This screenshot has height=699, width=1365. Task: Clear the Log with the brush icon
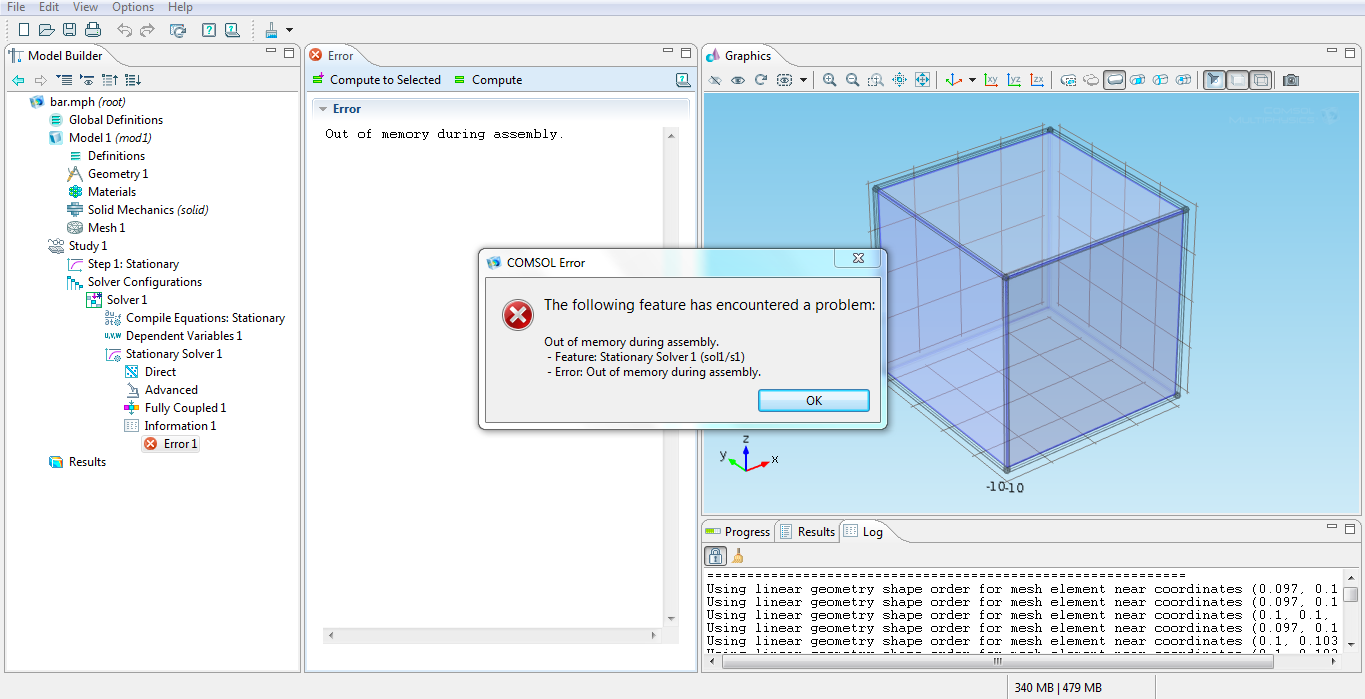pos(739,556)
